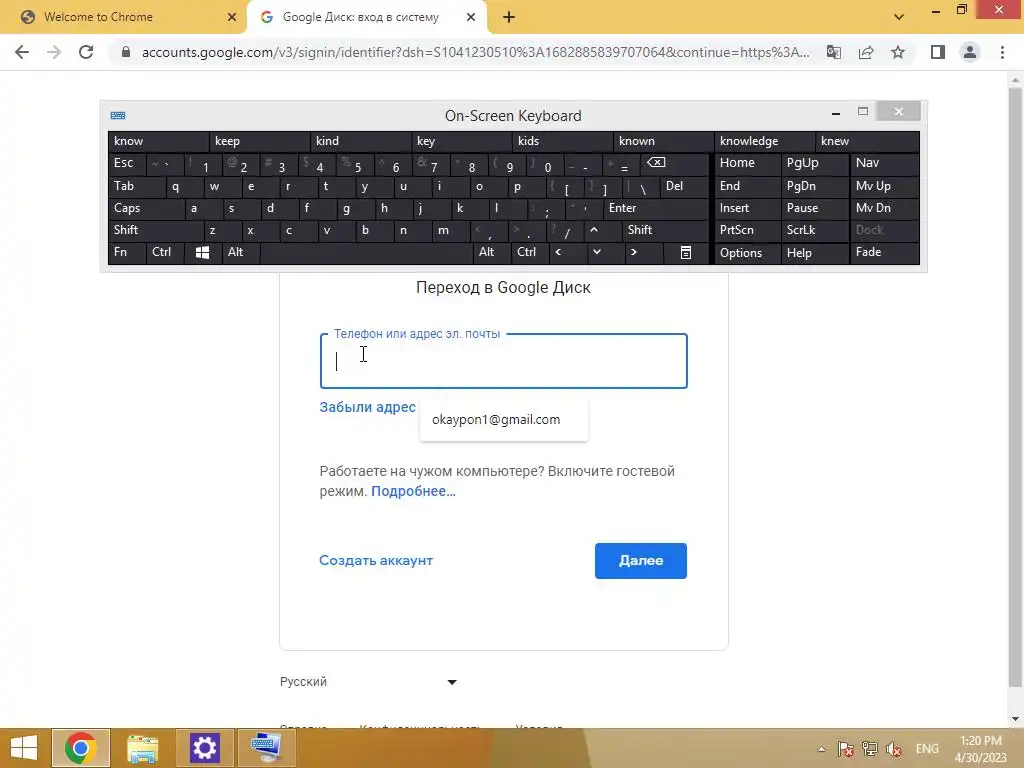Click the padlock site info icon
The image size is (1024, 768).
point(126,52)
